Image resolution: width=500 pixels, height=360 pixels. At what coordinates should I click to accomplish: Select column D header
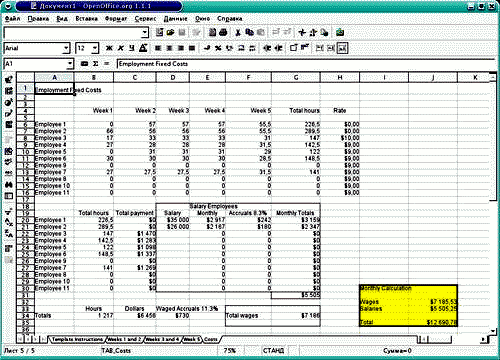tap(172, 77)
